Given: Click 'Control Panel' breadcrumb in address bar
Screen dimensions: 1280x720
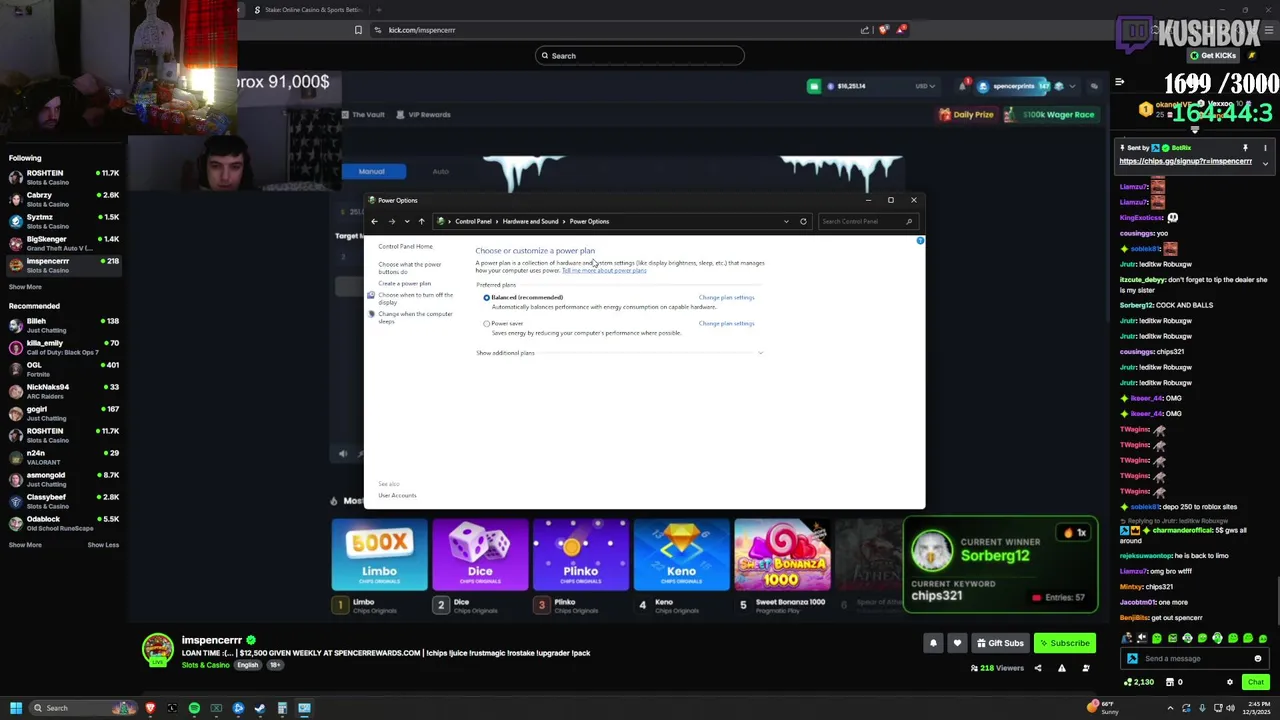Looking at the screenshot, I should (473, 221).
